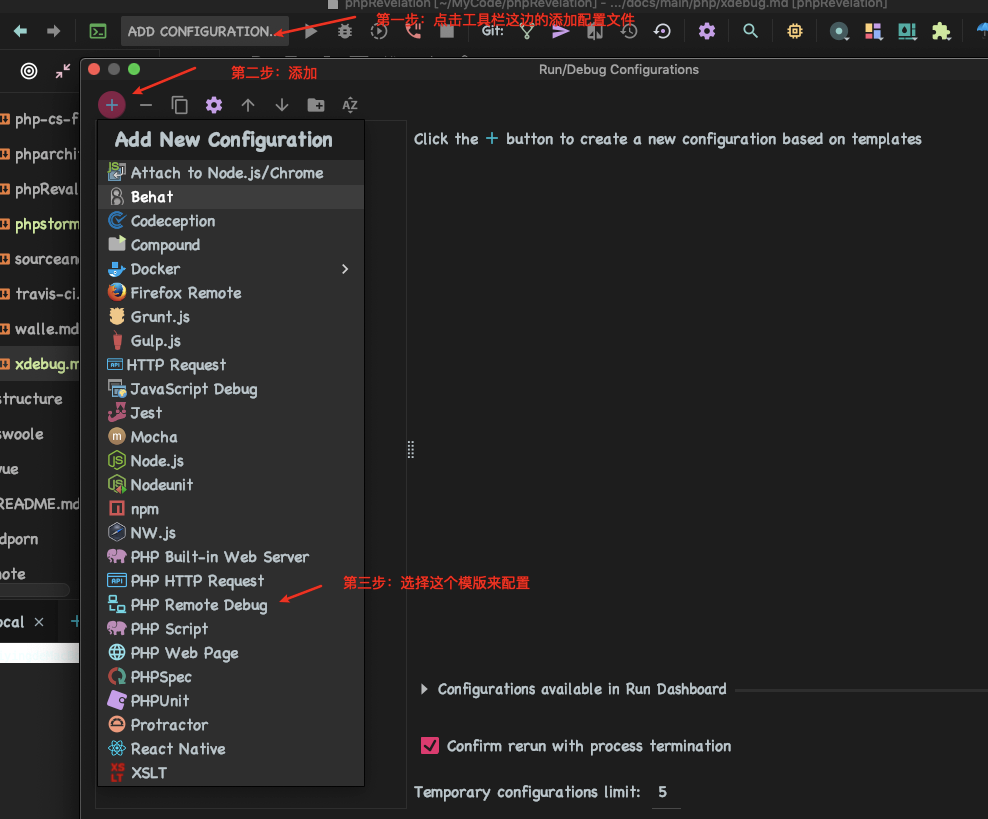Image resolution: width=988 pixels, height=819 pixels.
Task: Open Edit Templates wrench icon
Action: click(214, 105)
